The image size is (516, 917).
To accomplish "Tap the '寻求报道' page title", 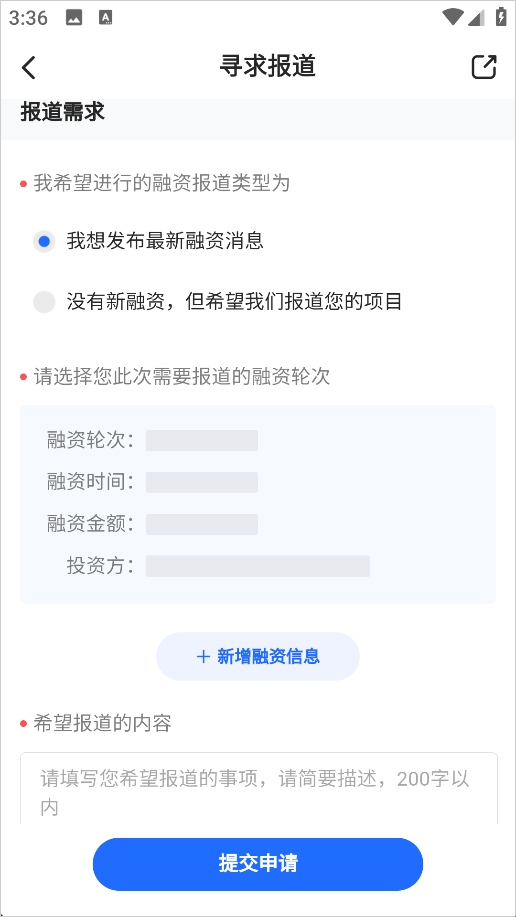I will click(268, 66).
